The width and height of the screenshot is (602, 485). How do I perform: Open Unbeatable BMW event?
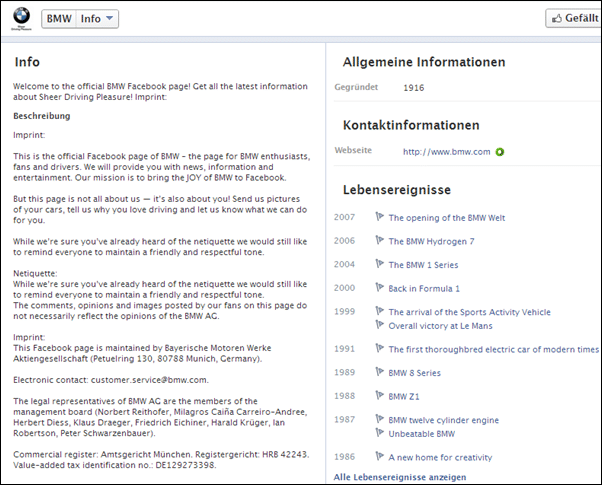click(422, 434)
